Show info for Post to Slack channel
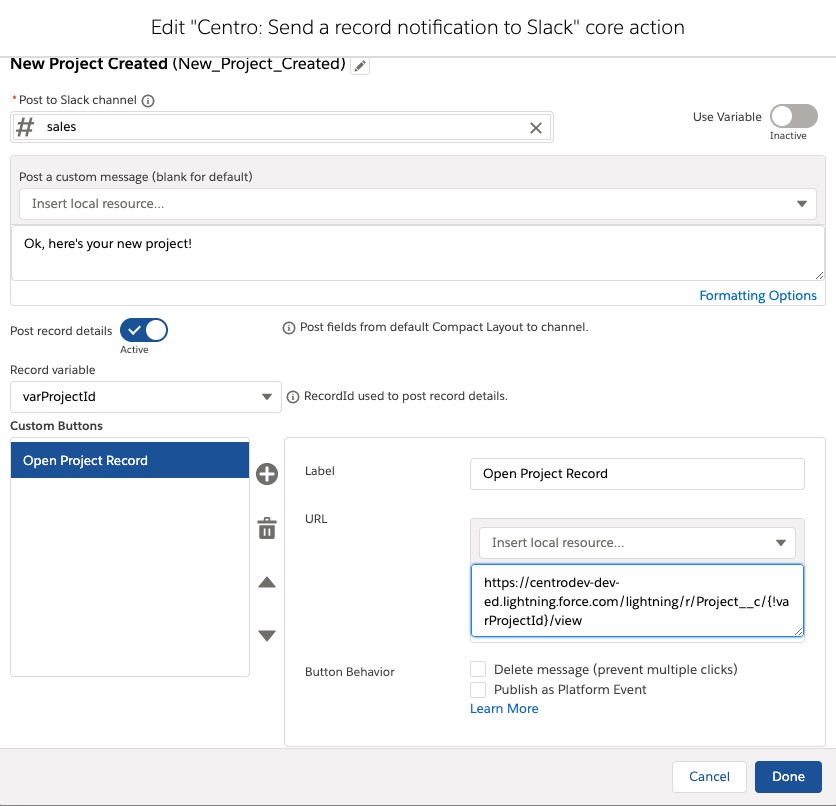 coord(148,101)
